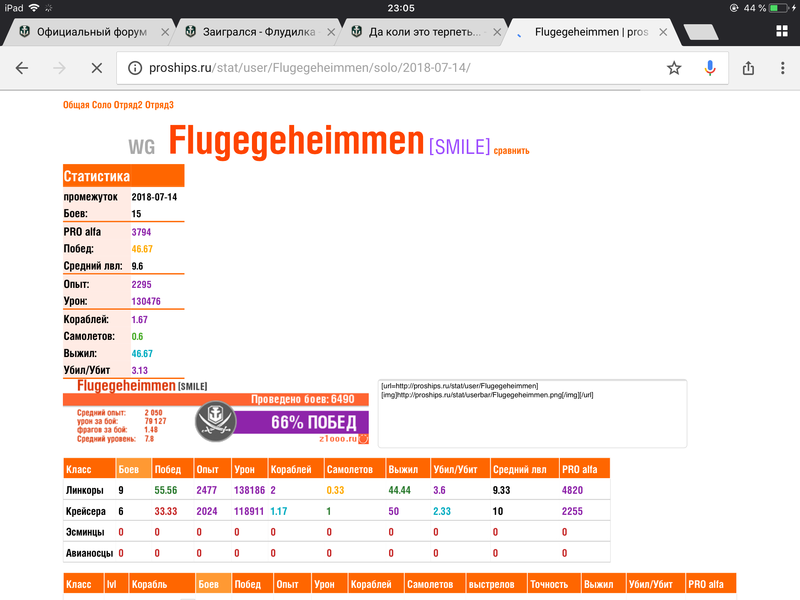Image resolution: width=800 pixels, height=600 pixels.
Task: Click the Авианосцы row label
Action: (x=89, y=553)
